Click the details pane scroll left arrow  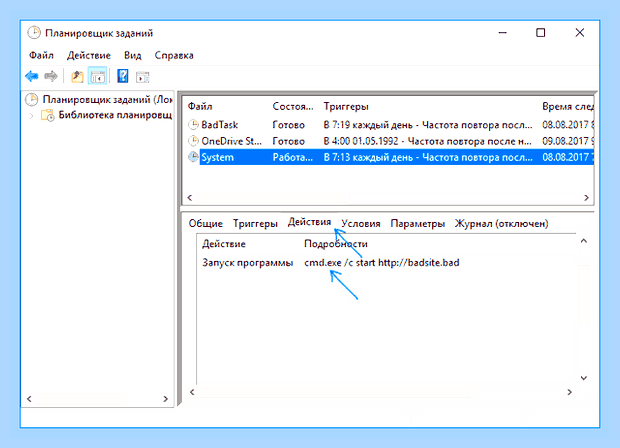pyautogui.click(x=192, y=392)
